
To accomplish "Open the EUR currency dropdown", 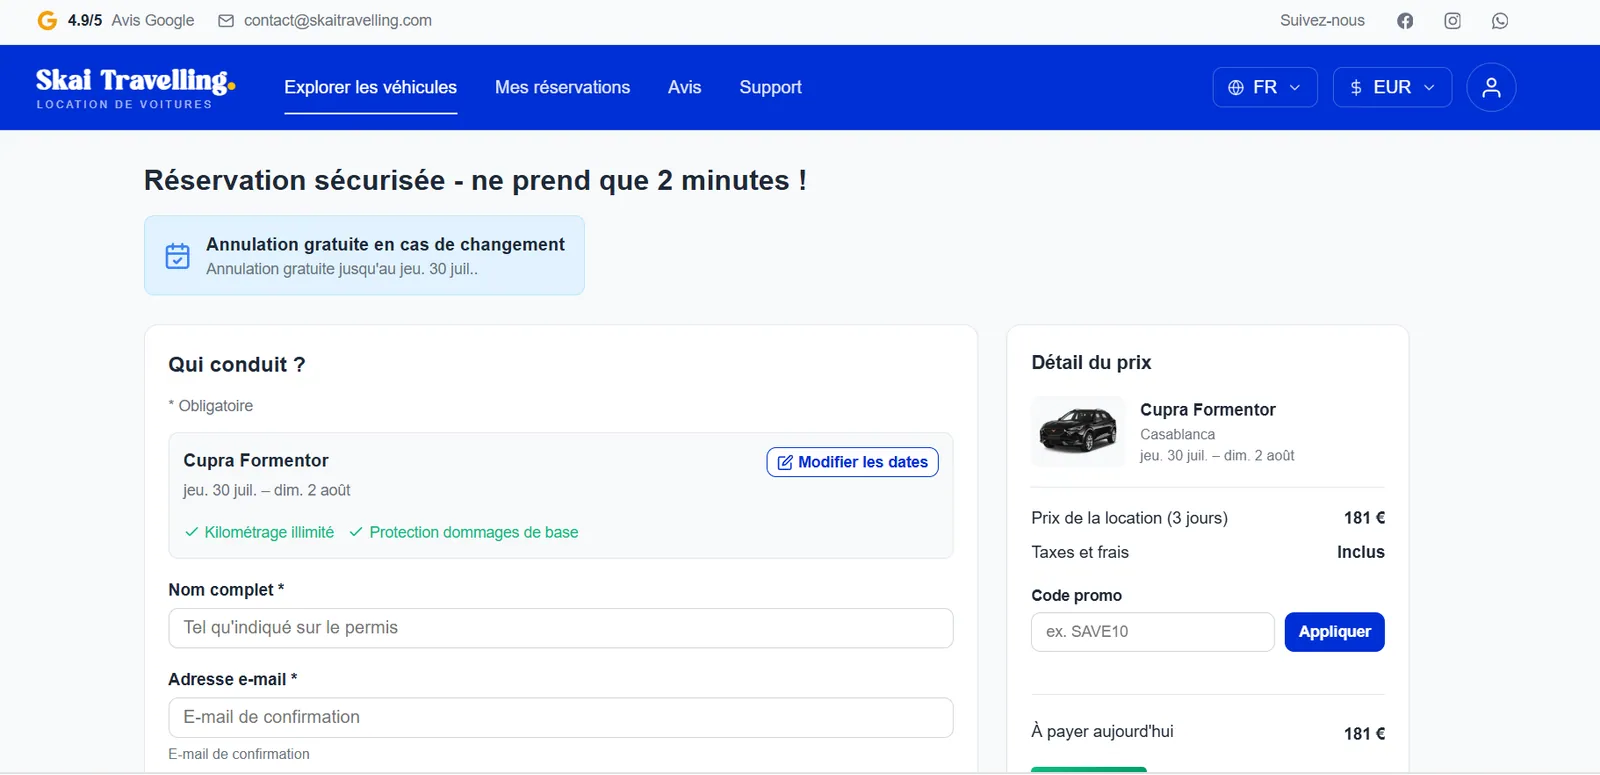I will point(1392,87).
